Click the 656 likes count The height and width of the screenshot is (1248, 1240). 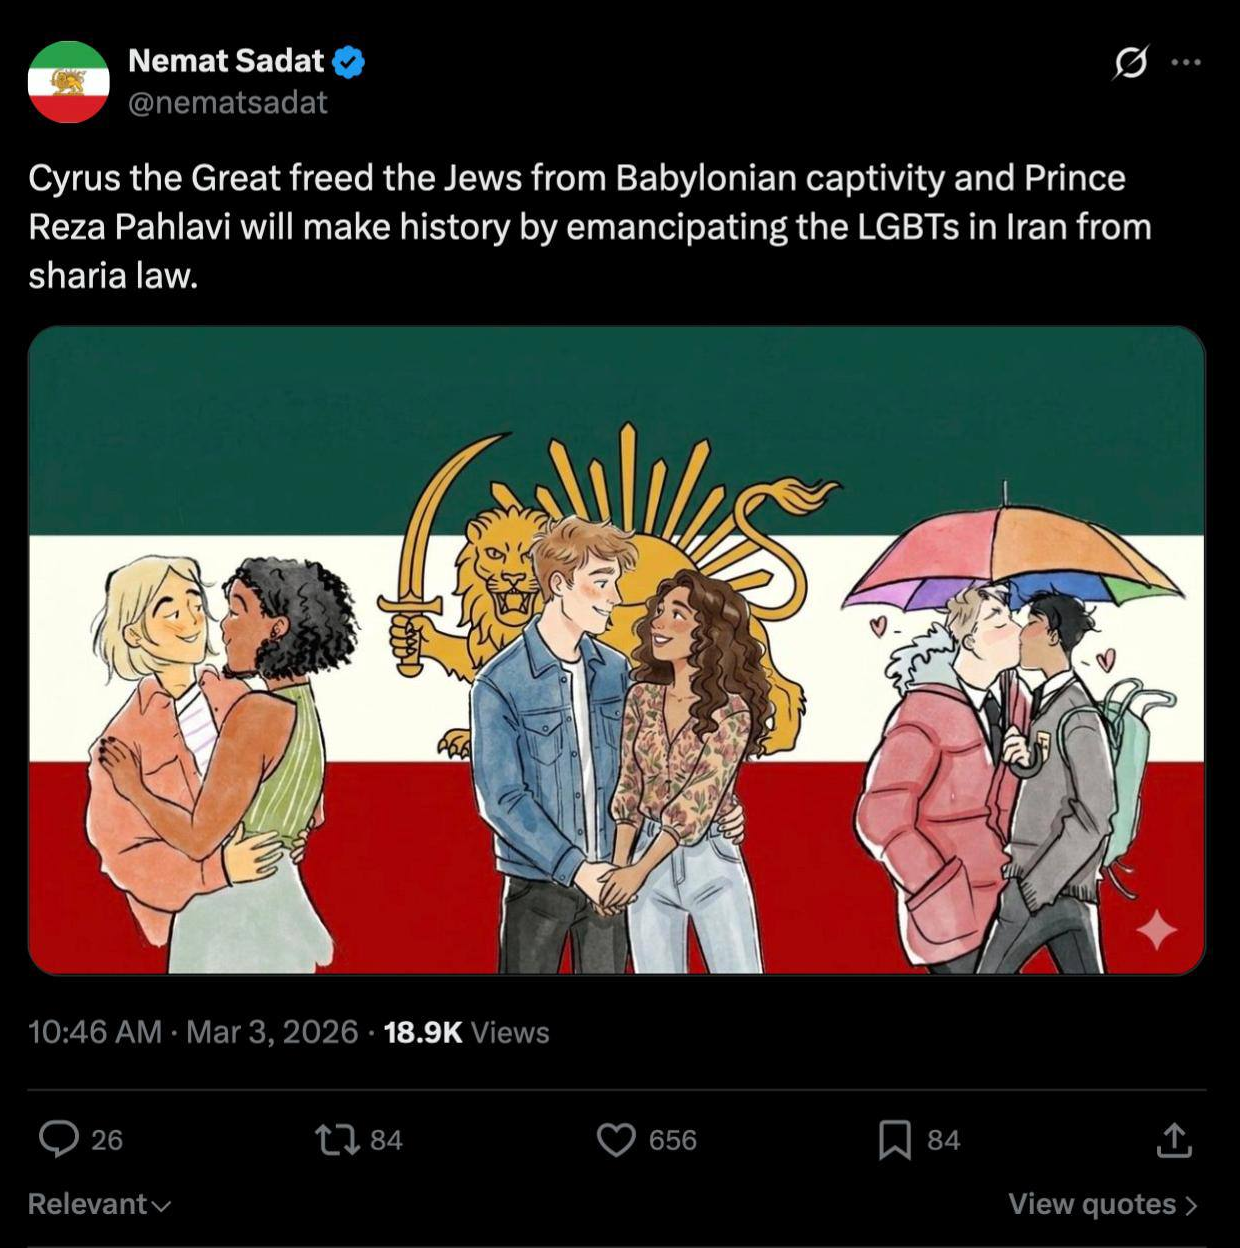(x=672, y=1140)
